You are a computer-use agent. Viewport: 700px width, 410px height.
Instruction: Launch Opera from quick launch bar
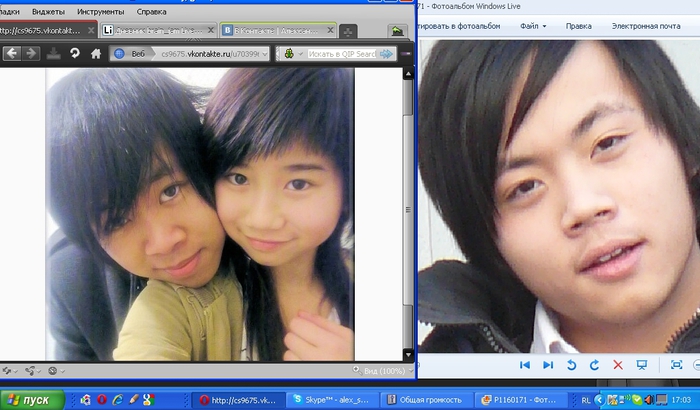point(101,399)
